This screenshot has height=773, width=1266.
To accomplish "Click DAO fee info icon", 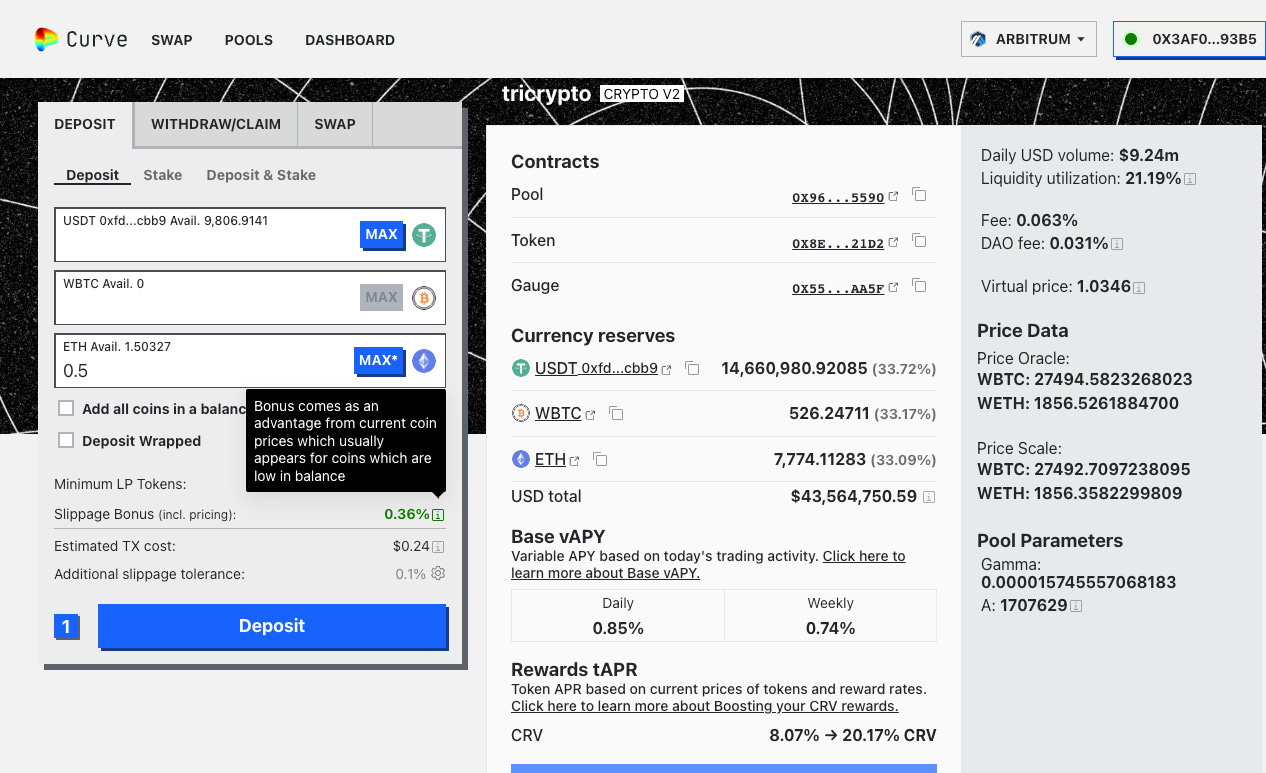I will [1117, 244].
